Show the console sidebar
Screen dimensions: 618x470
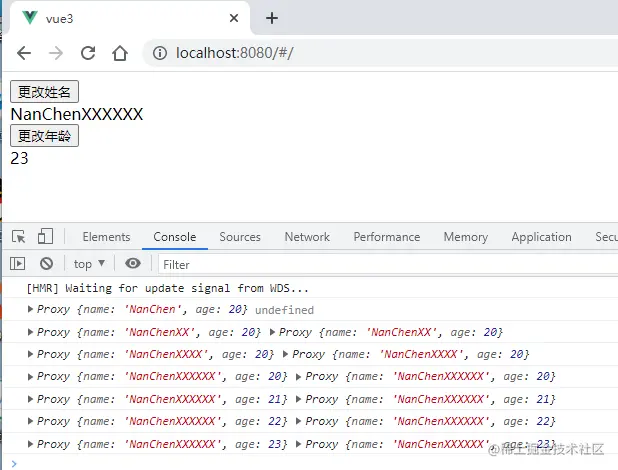[x=17, y=263]
